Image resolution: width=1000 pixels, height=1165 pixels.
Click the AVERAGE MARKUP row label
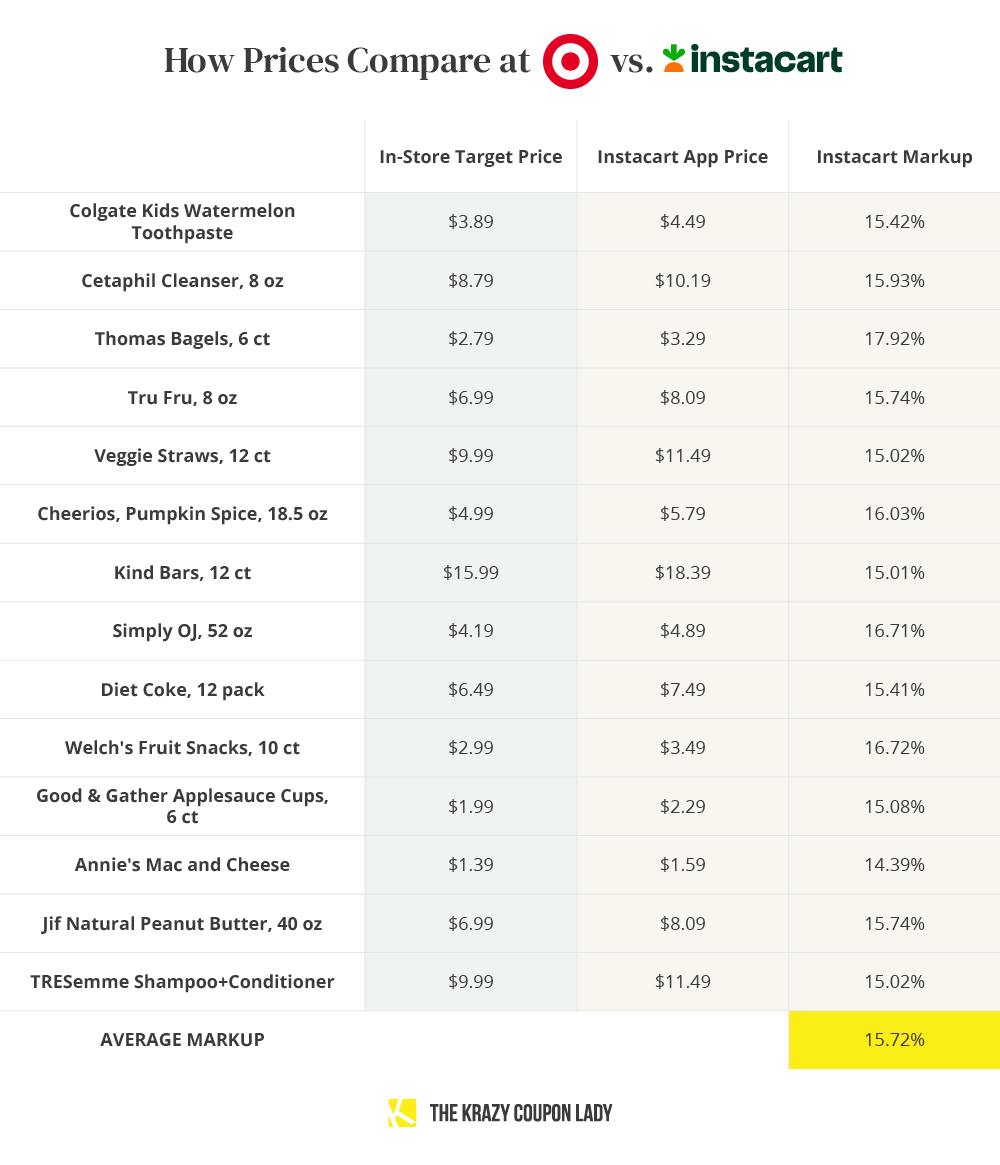point(182,1040)
